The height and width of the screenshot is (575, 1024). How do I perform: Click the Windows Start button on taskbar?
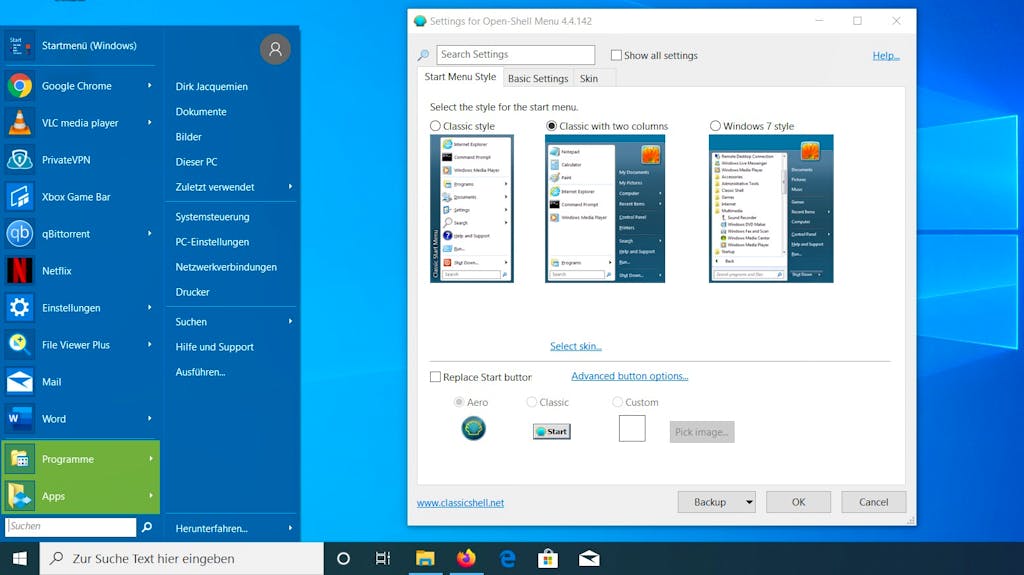[x=20, y=559]
